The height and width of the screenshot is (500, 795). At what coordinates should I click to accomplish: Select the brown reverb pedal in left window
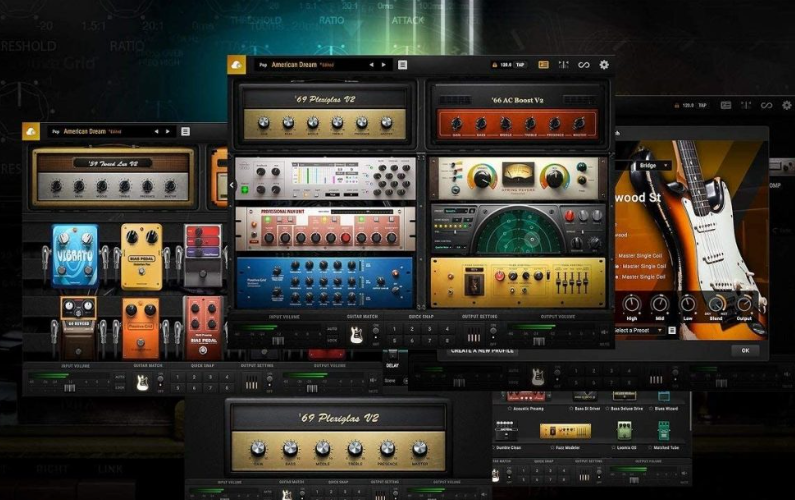[x=78, y=326]
